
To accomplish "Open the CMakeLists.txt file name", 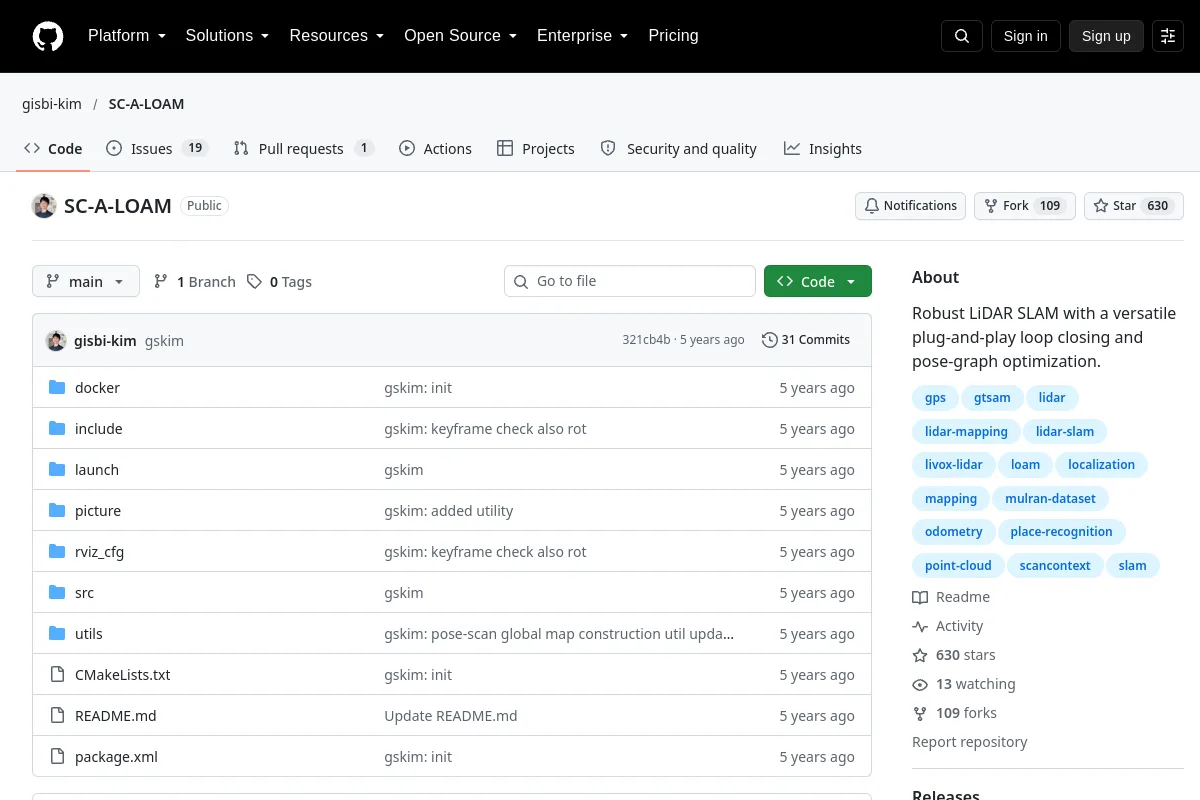I will [123, 675].
